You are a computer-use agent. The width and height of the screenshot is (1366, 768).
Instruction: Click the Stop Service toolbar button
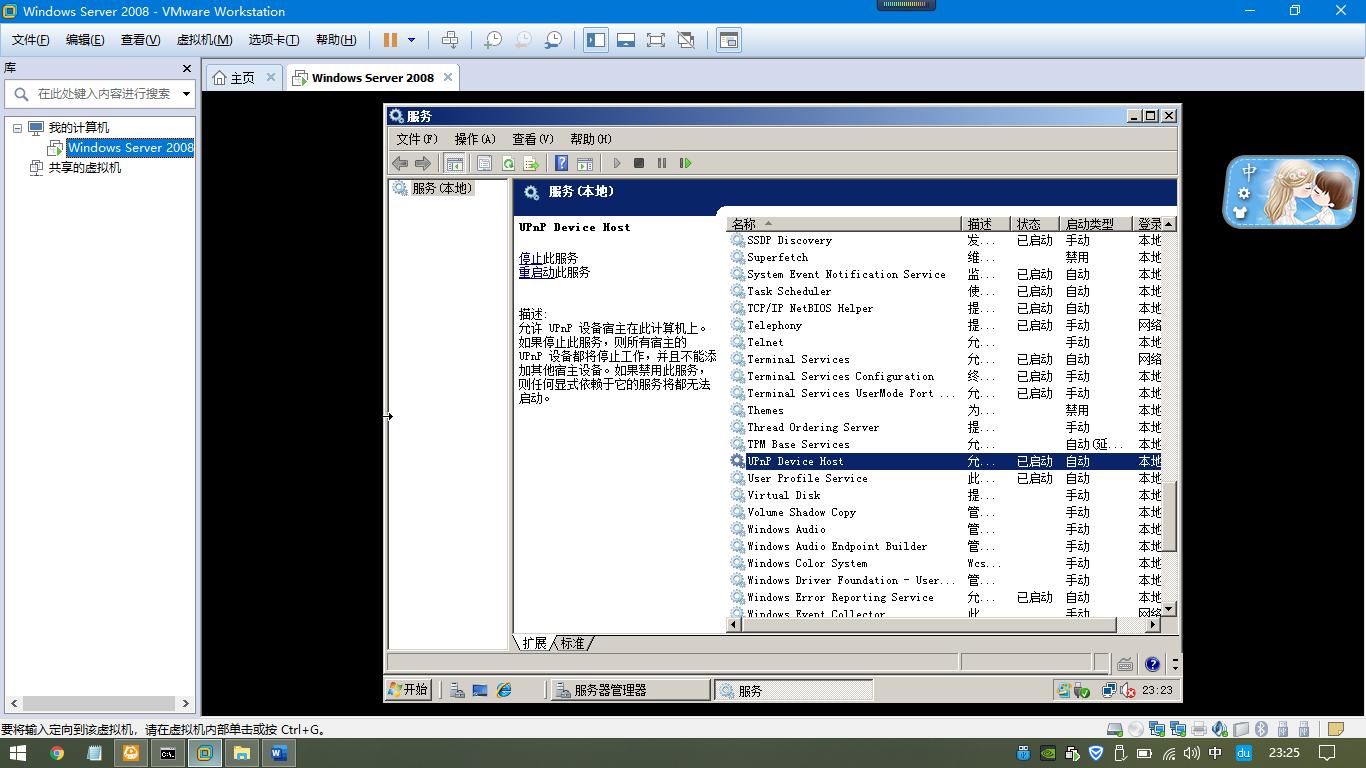[x=639, y=163]
